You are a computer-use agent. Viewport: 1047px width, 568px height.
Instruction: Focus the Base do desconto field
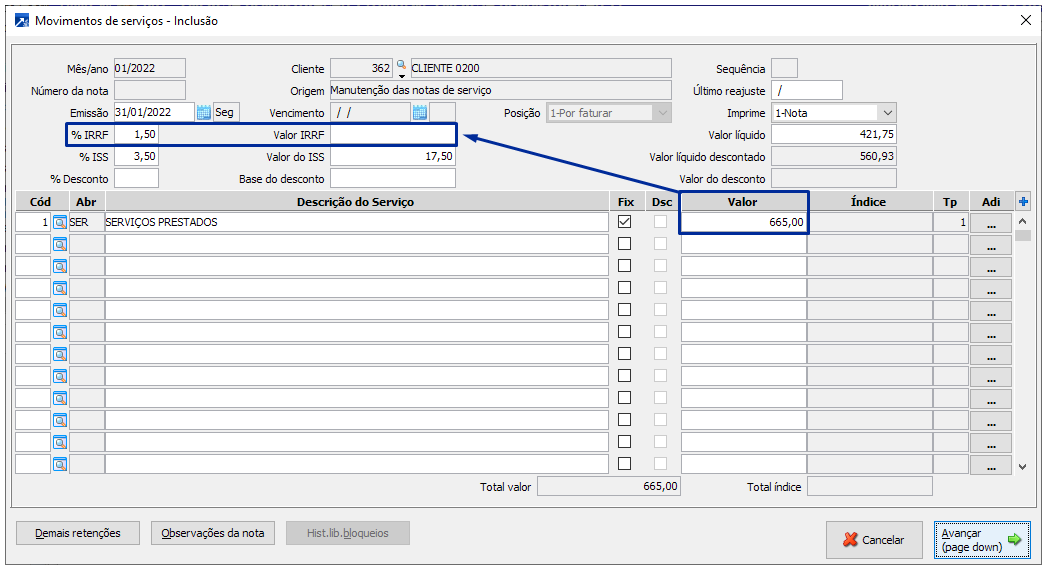393,179
